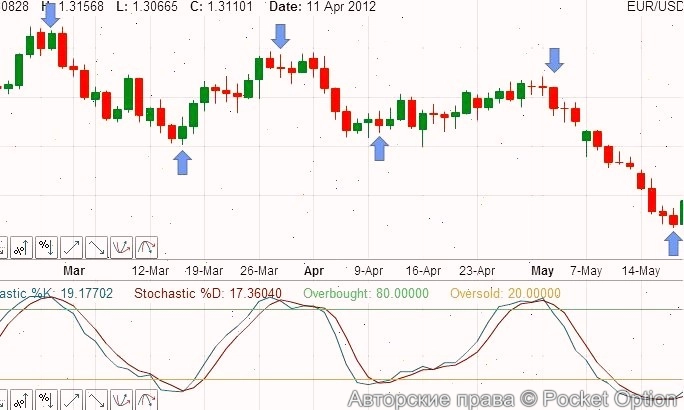Viewport: 684px width, 410px height.
Task: Click the blue up arrow near 12-Mar low
Action: coord(182,161)
